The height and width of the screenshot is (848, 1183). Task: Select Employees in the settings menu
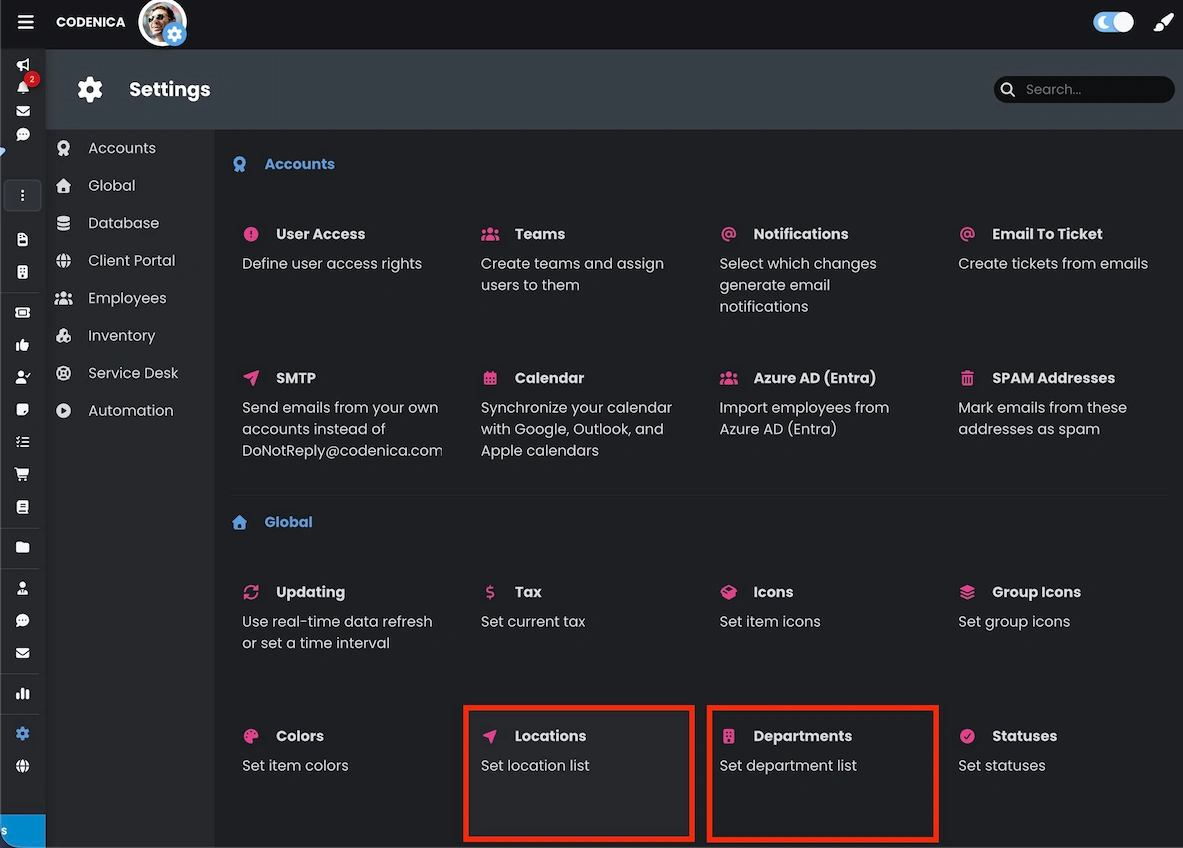point(129,297)
